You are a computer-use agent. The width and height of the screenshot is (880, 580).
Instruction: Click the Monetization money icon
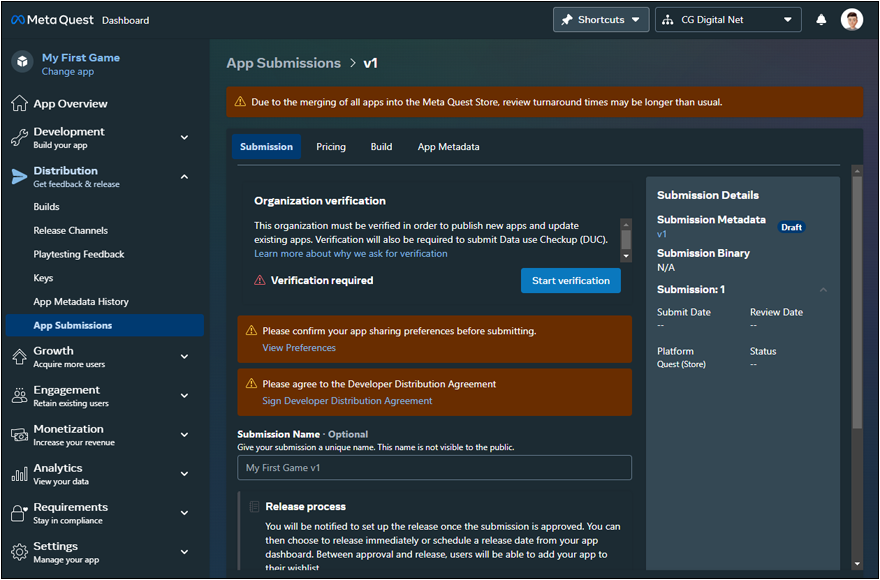[x=19, y=435]
